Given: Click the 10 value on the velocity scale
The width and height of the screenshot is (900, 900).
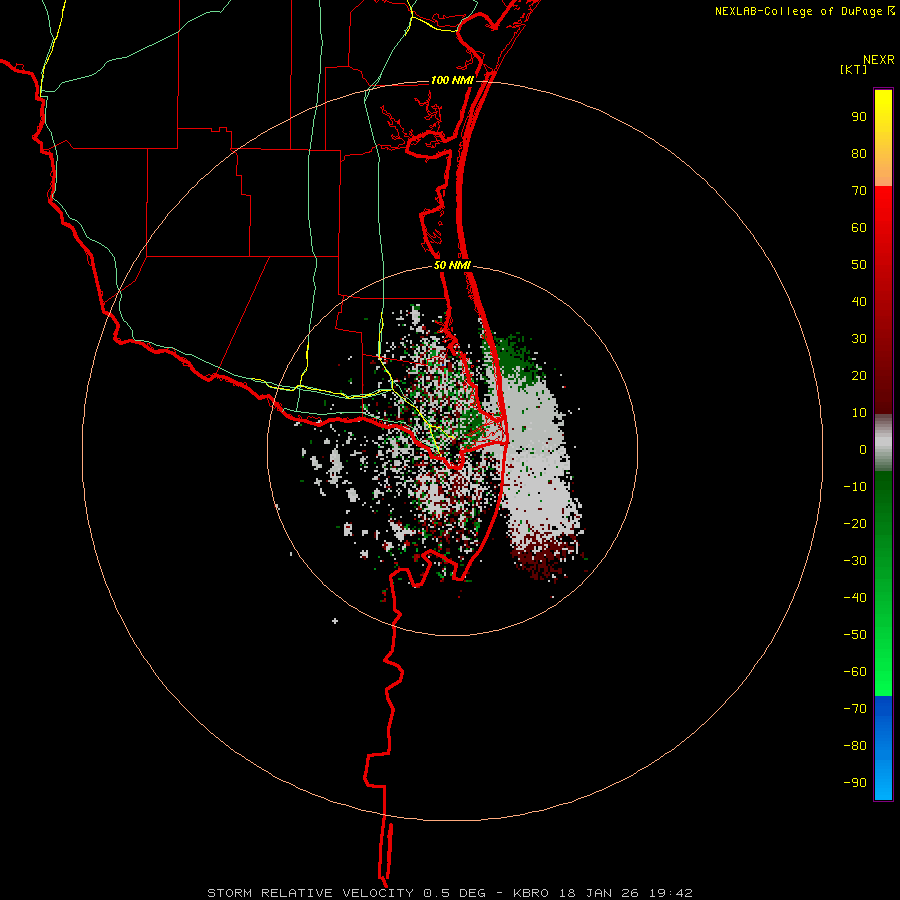Looking at the screenshot, I should pyautogui.click(x=859, y=413).
